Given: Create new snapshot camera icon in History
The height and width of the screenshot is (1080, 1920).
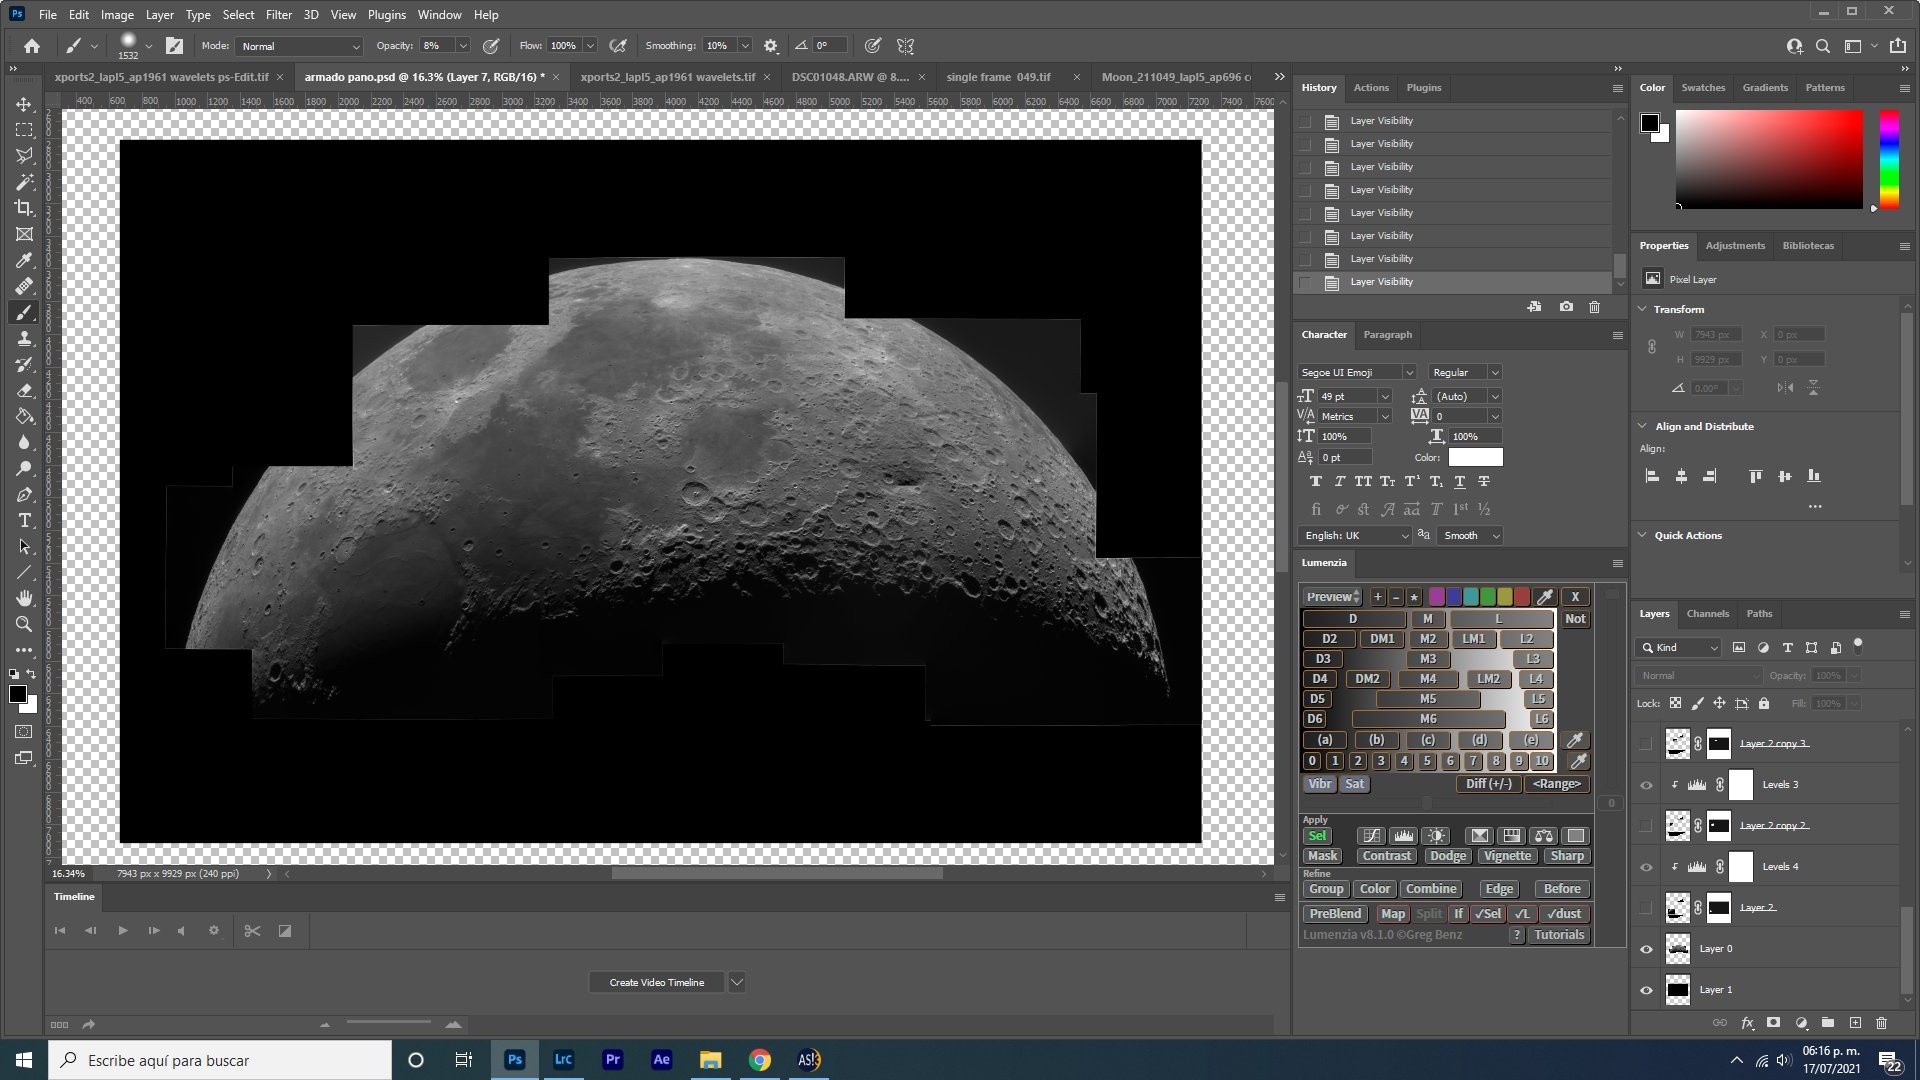Looking at the screenshot, I should (1566, 307).
